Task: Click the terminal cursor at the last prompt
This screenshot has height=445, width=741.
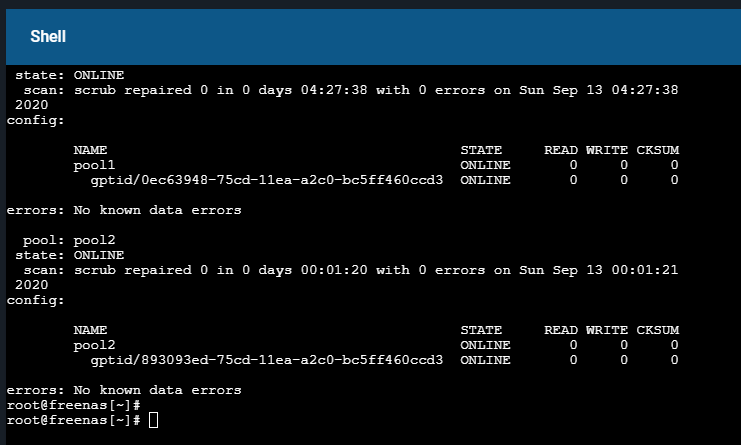Action: coord(153,421)
